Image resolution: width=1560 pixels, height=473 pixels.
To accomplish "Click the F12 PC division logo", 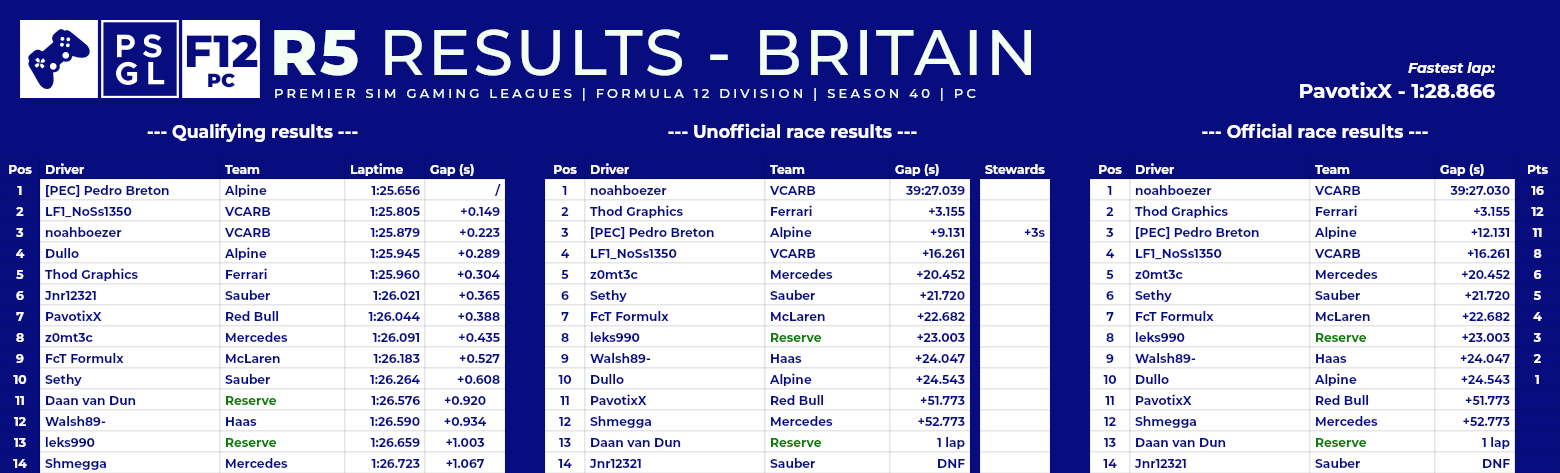I will [x=221, y=59].
